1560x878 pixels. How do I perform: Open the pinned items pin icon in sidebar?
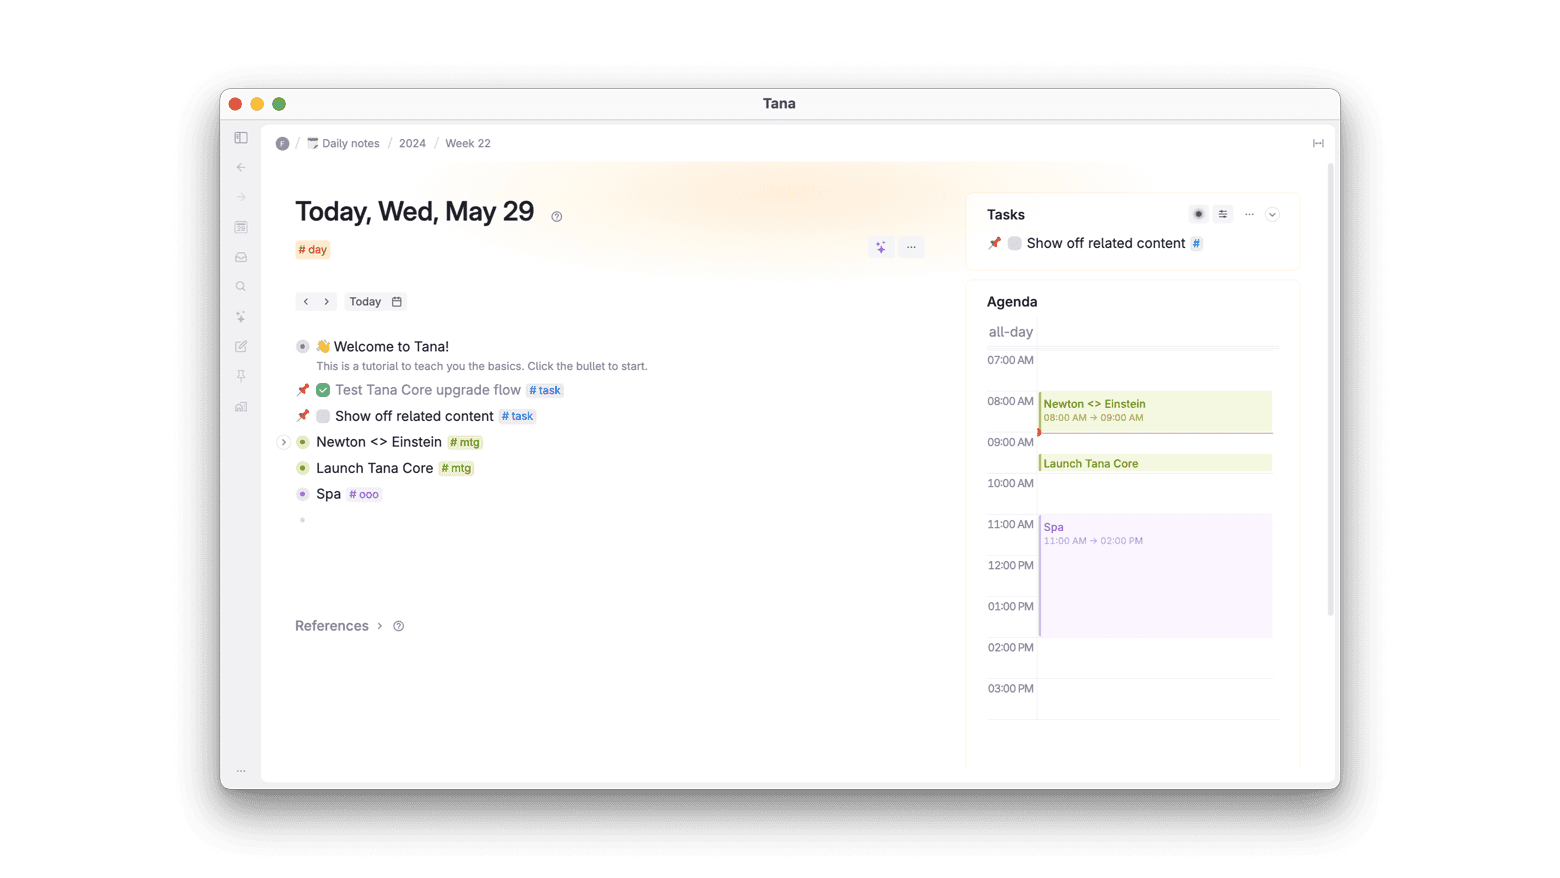point(241,377)
